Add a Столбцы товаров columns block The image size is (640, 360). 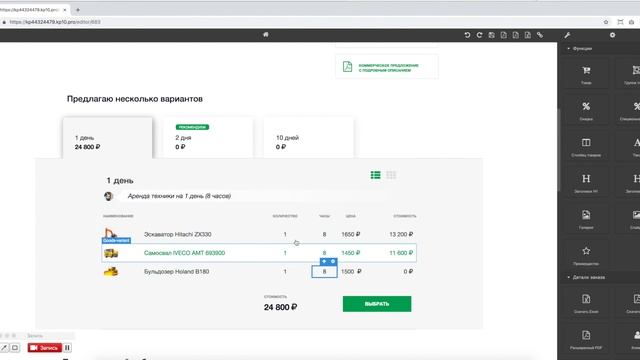[586, 147]
